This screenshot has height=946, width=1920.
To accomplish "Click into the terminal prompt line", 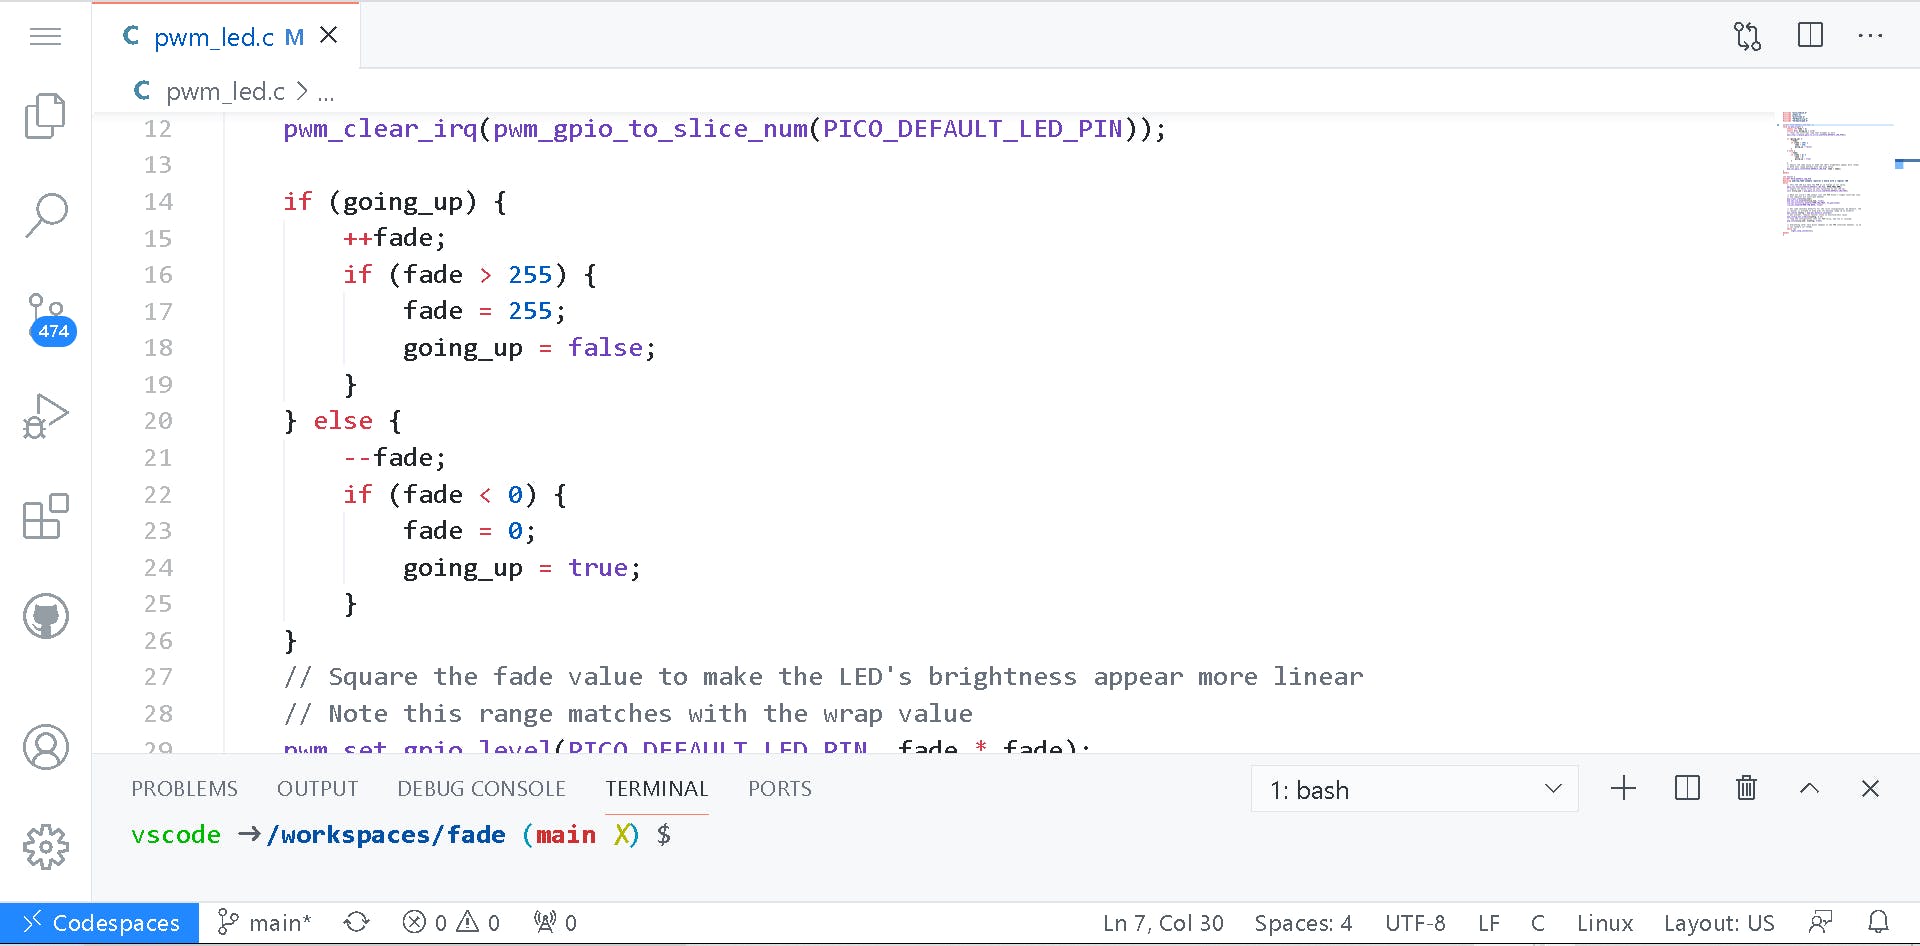I will [400, 835].
